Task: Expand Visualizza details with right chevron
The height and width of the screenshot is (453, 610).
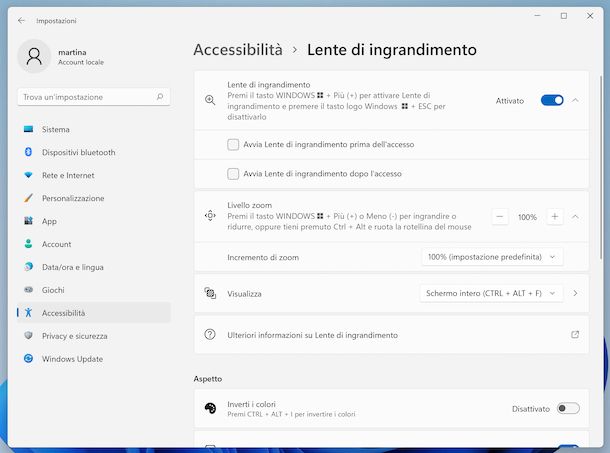Action: pyautogui.click(x=575, y=293)
